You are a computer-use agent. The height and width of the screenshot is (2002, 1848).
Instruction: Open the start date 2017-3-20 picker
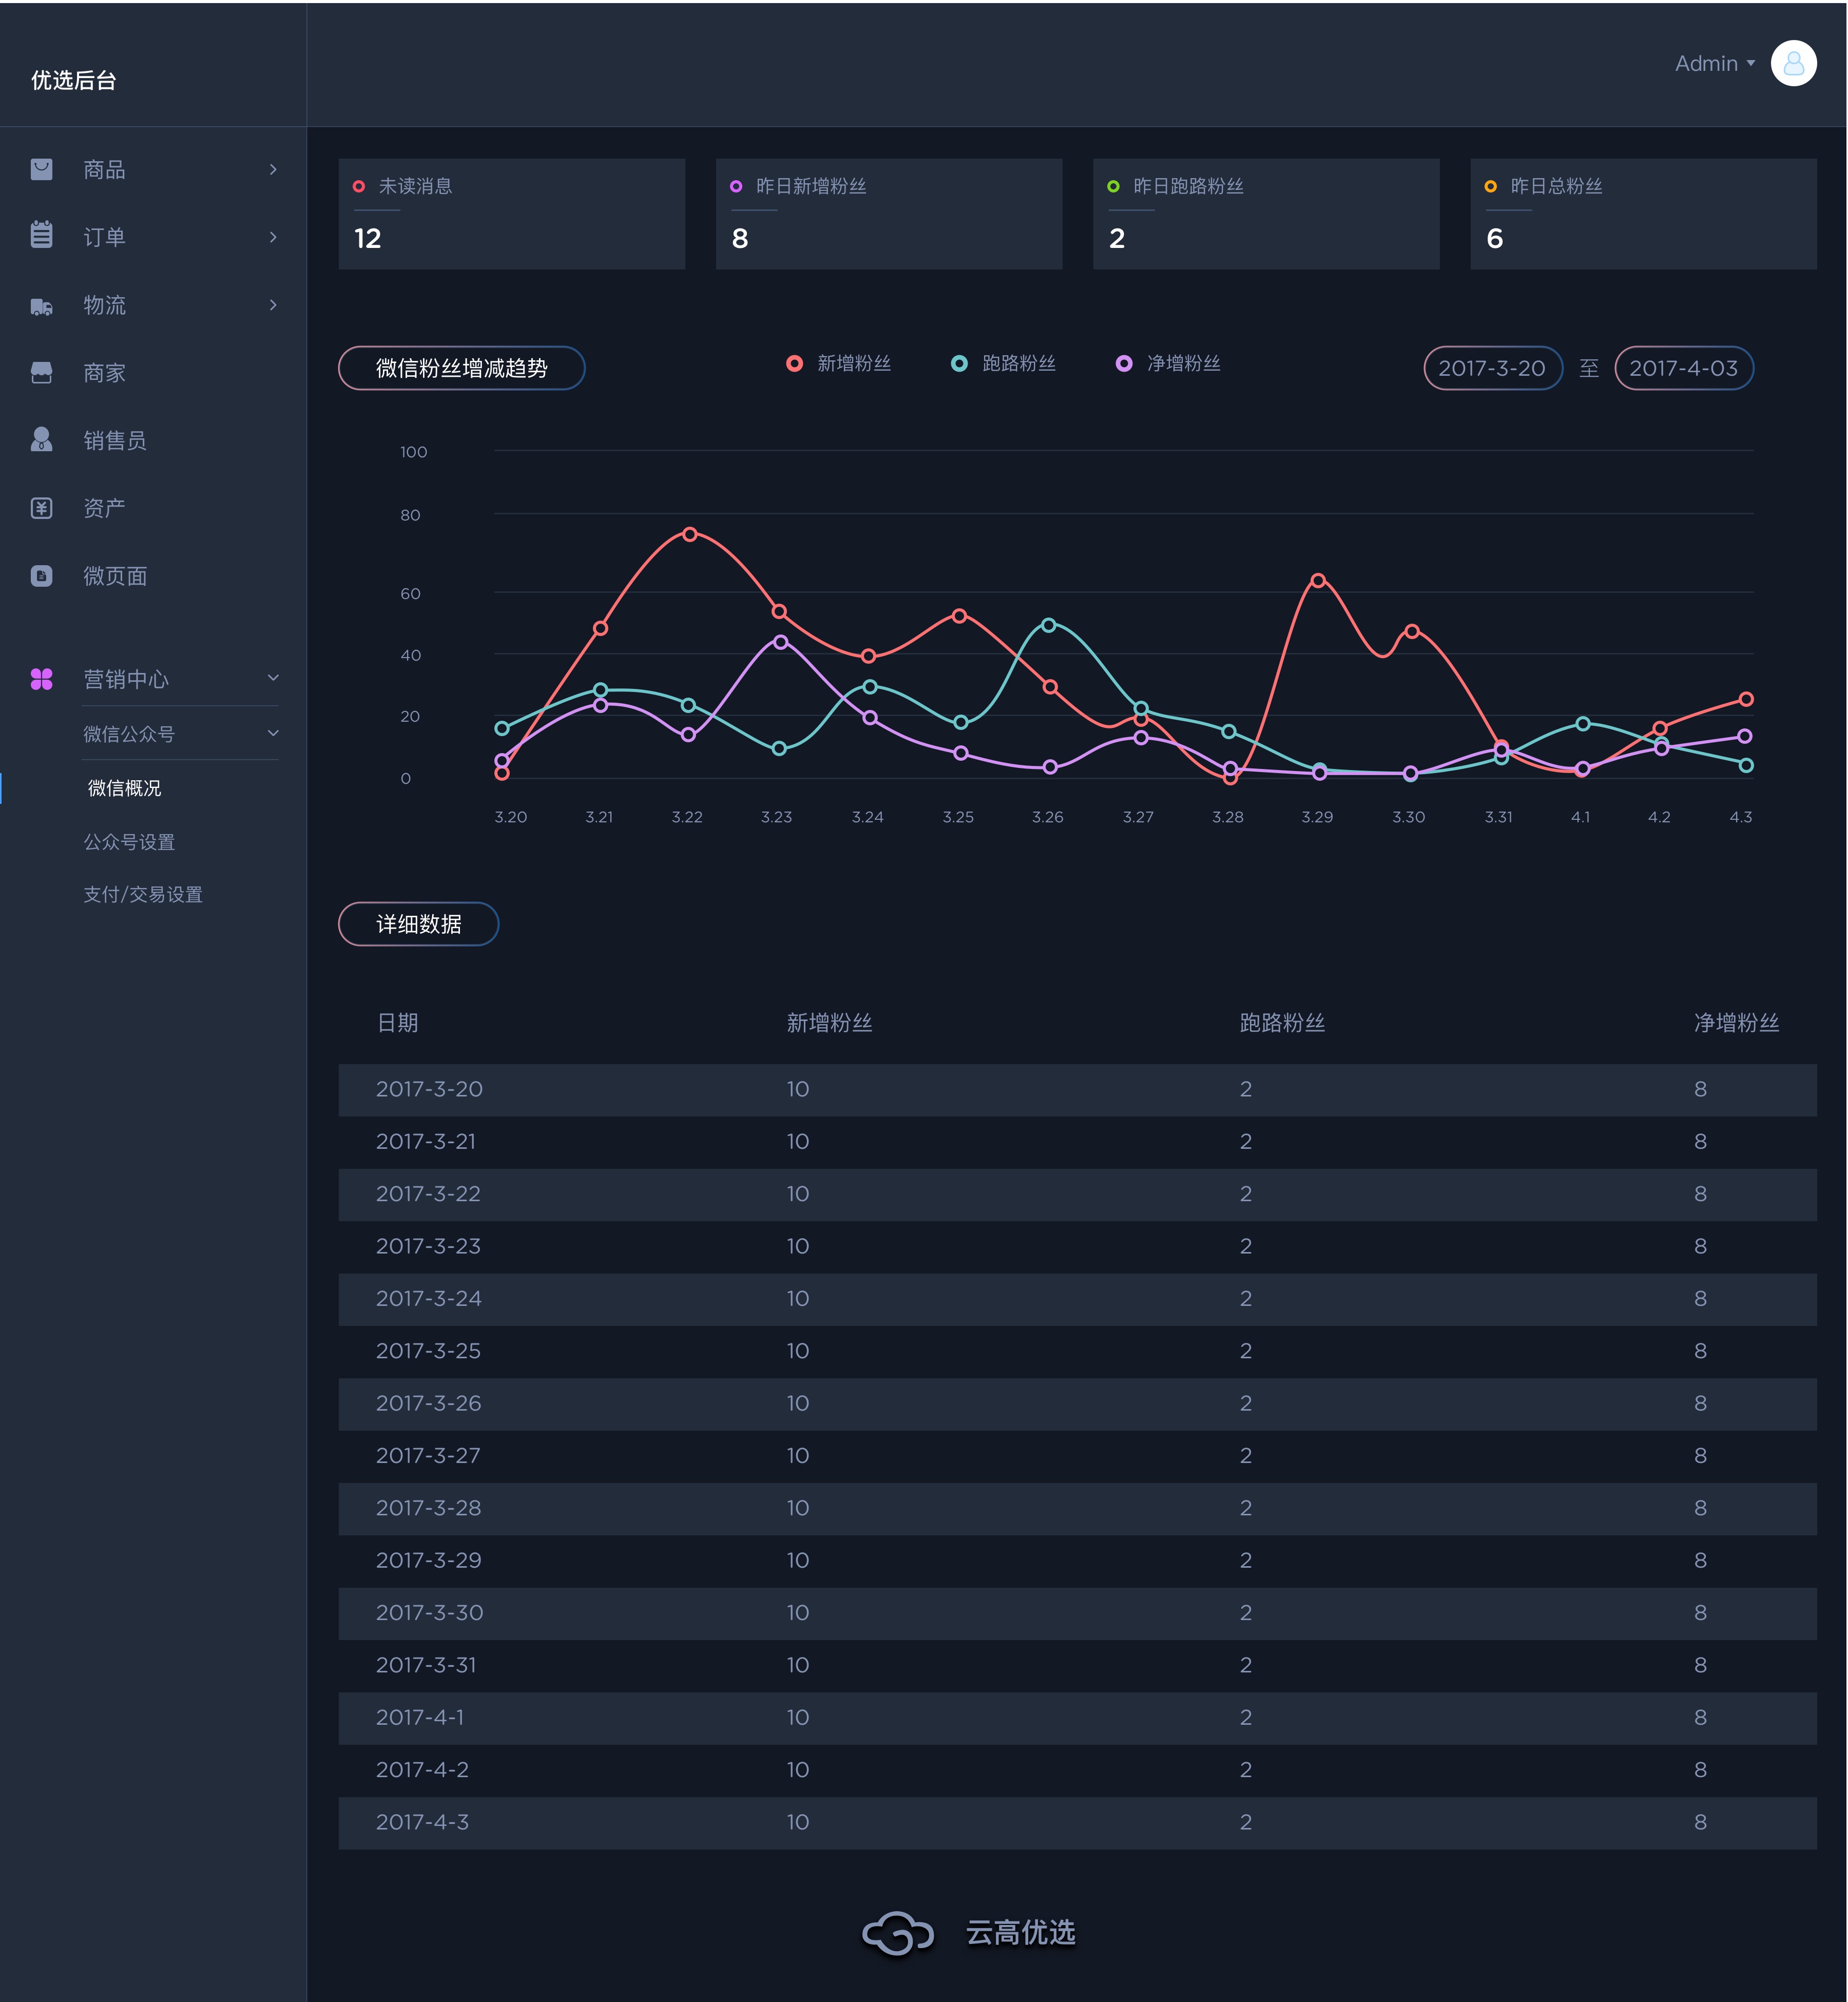coord(1492,368)
